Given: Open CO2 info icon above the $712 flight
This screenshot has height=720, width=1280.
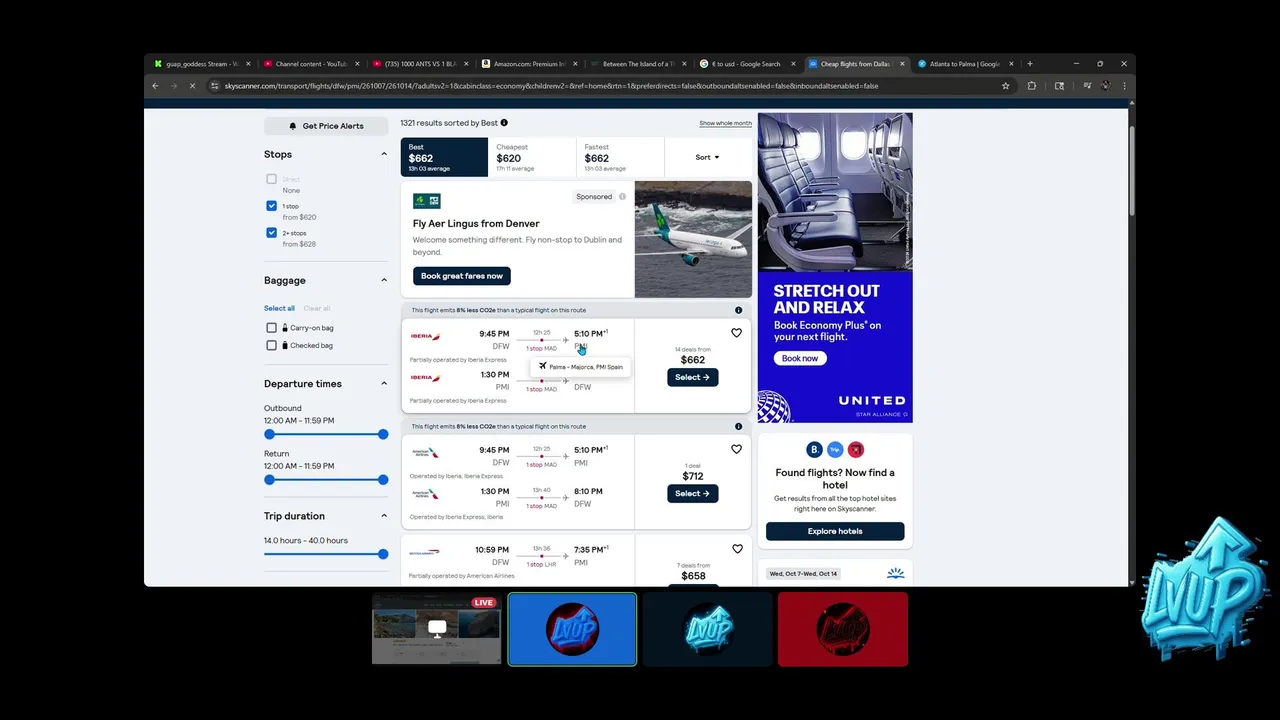Looking at the screenshot, I should (x=738, y=426).
